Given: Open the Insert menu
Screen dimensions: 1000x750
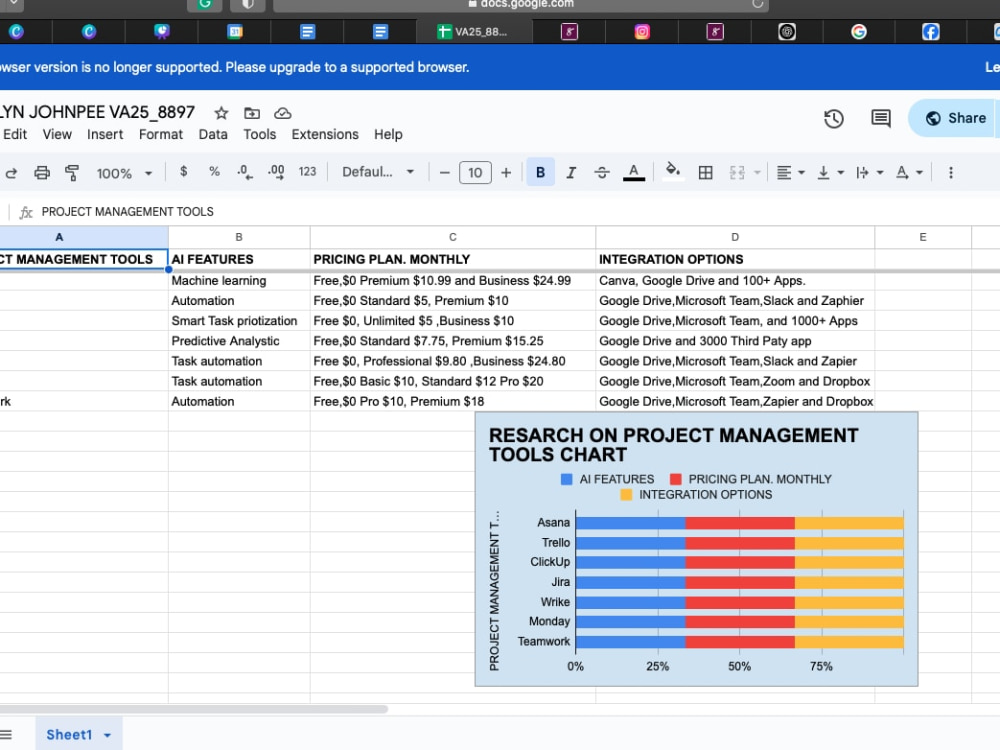Looking at the screenshot, I should coord(105,135).
